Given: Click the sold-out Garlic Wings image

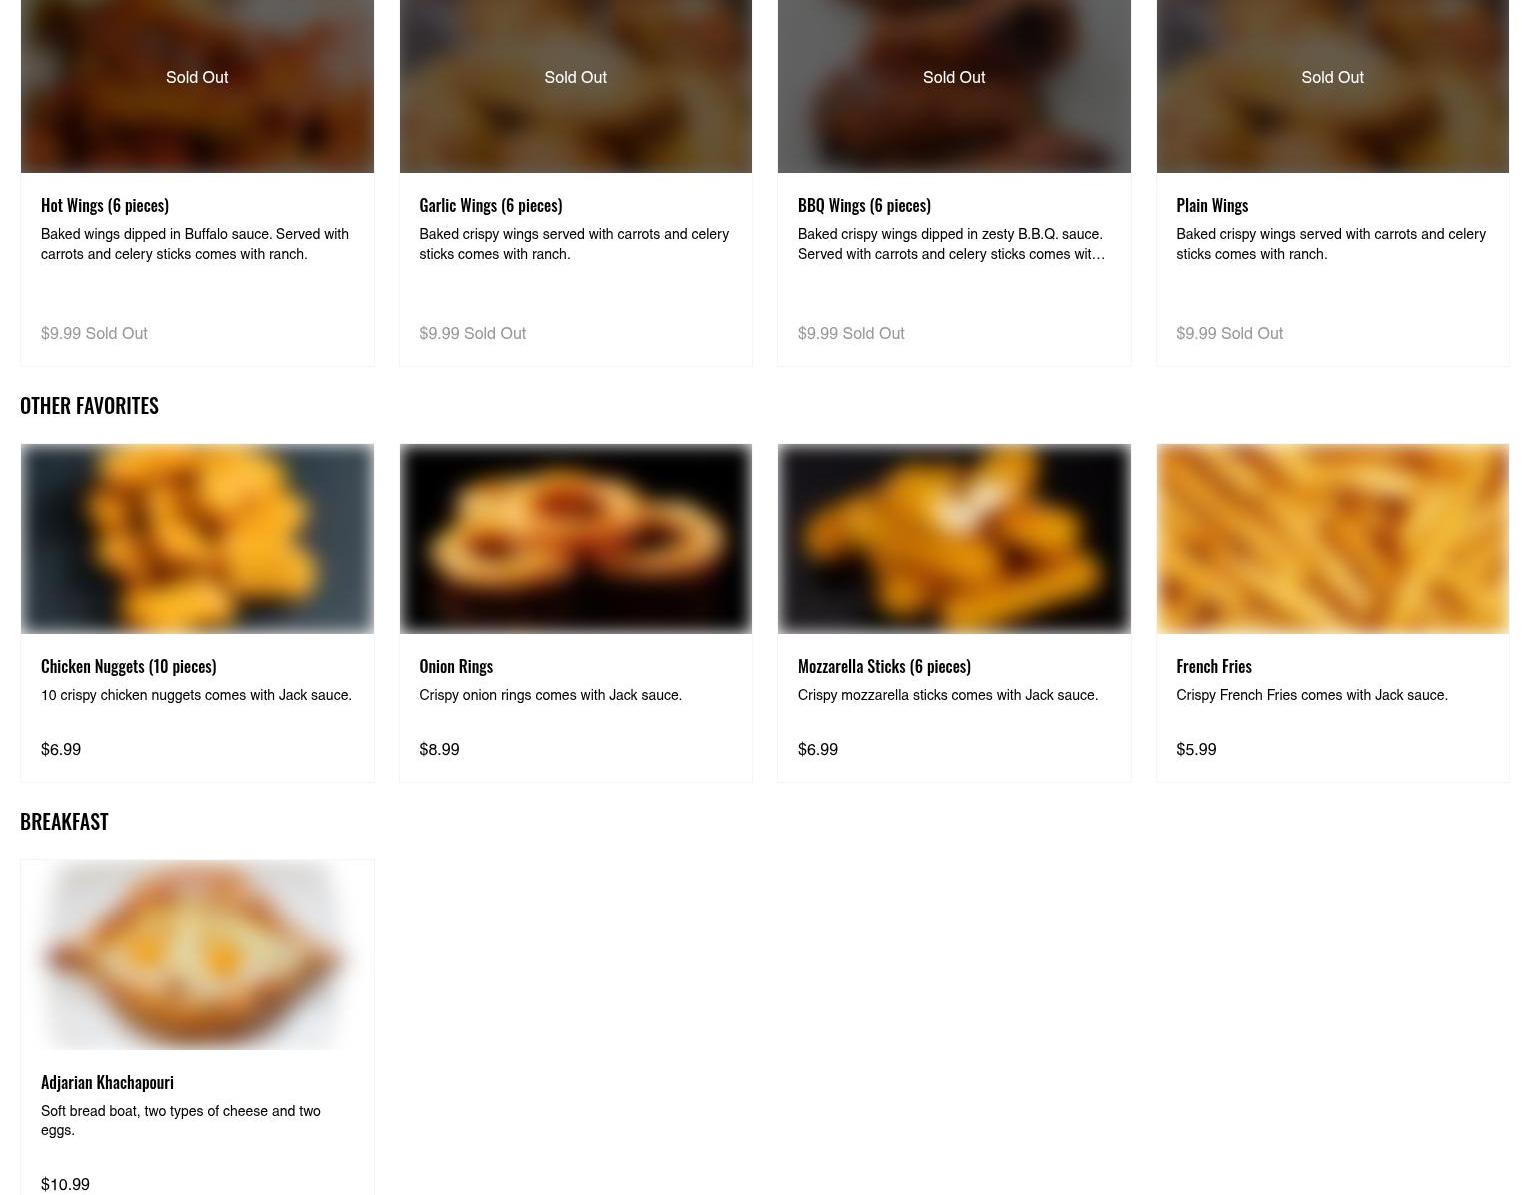Looking at the screenshot, I should coord(576,86).
